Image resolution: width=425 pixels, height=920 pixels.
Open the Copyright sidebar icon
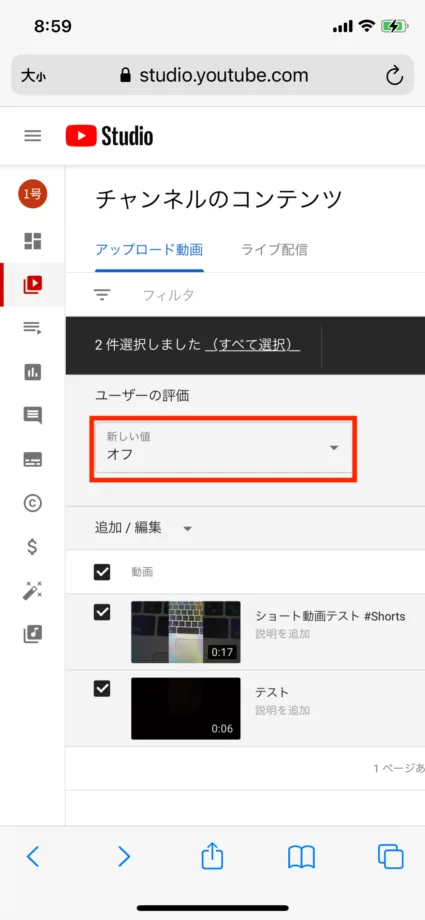tap(32, 503)
